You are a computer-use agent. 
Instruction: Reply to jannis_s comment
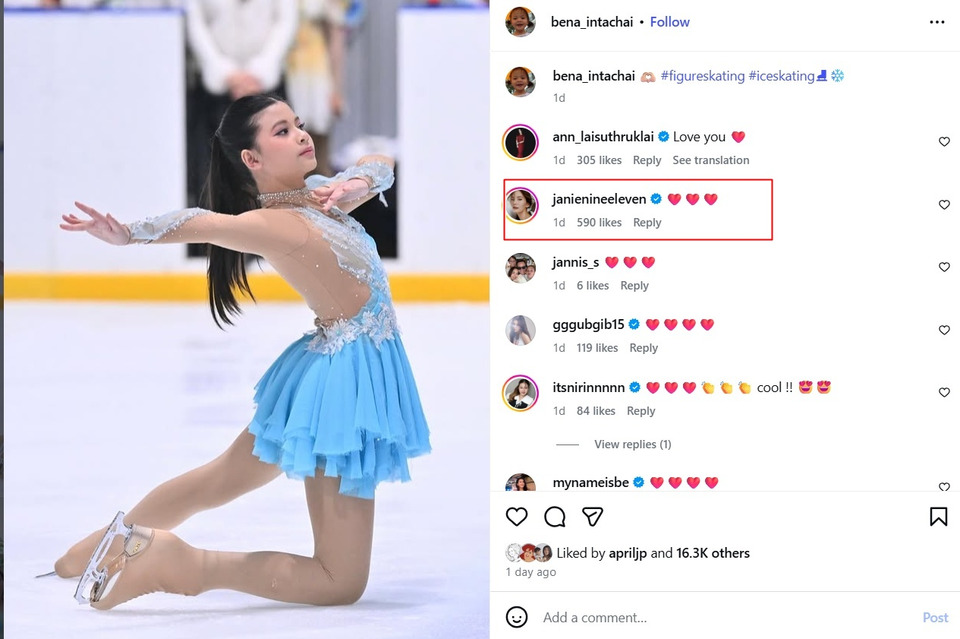pyautogui.click(x=634, y=286)
